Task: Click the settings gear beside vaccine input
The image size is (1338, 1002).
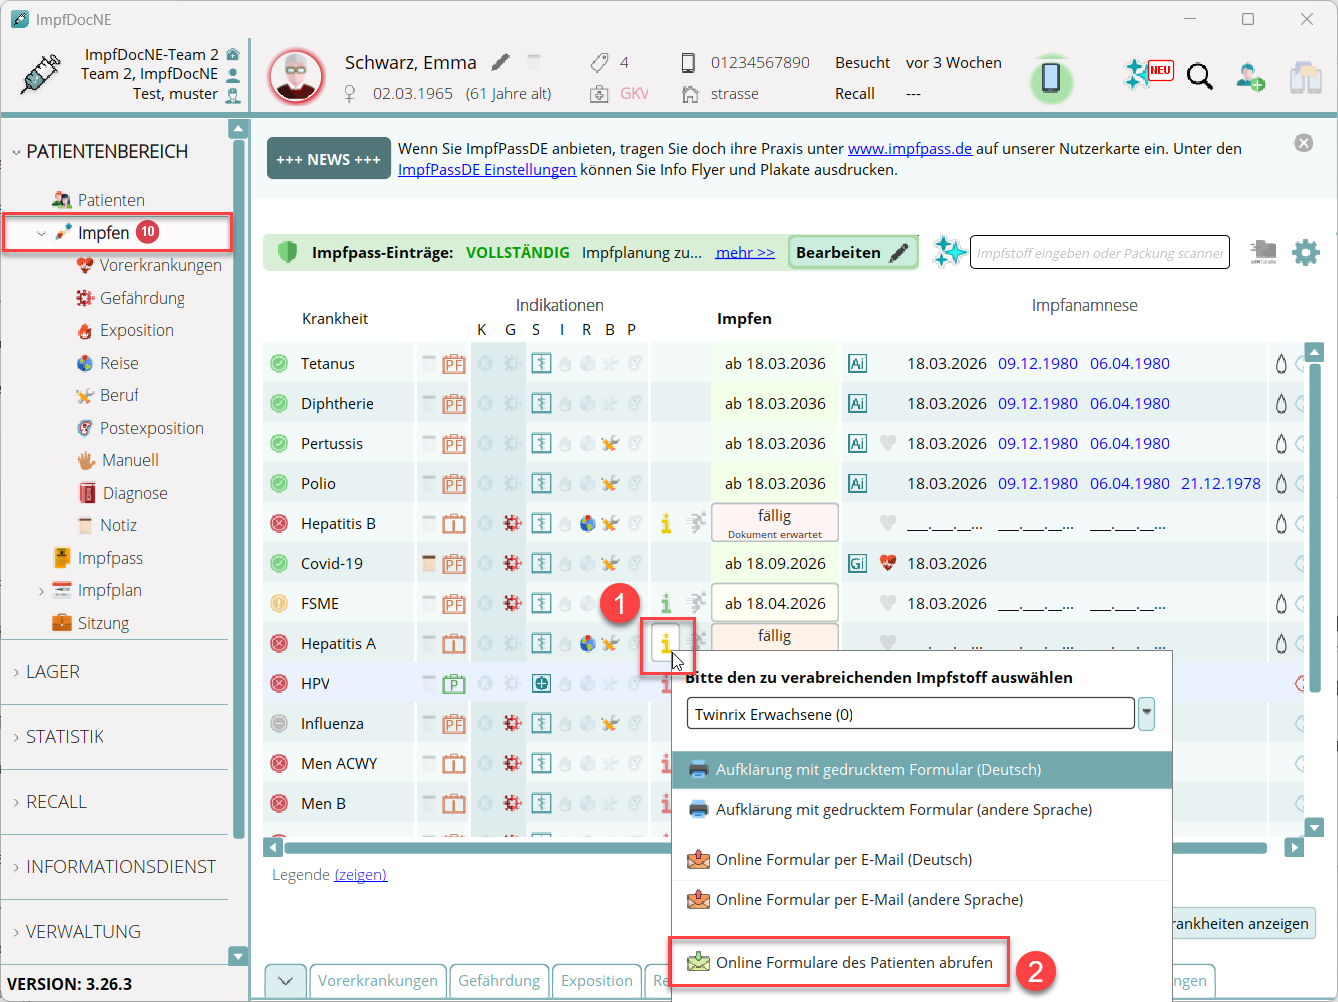Action: (1305, 253)
